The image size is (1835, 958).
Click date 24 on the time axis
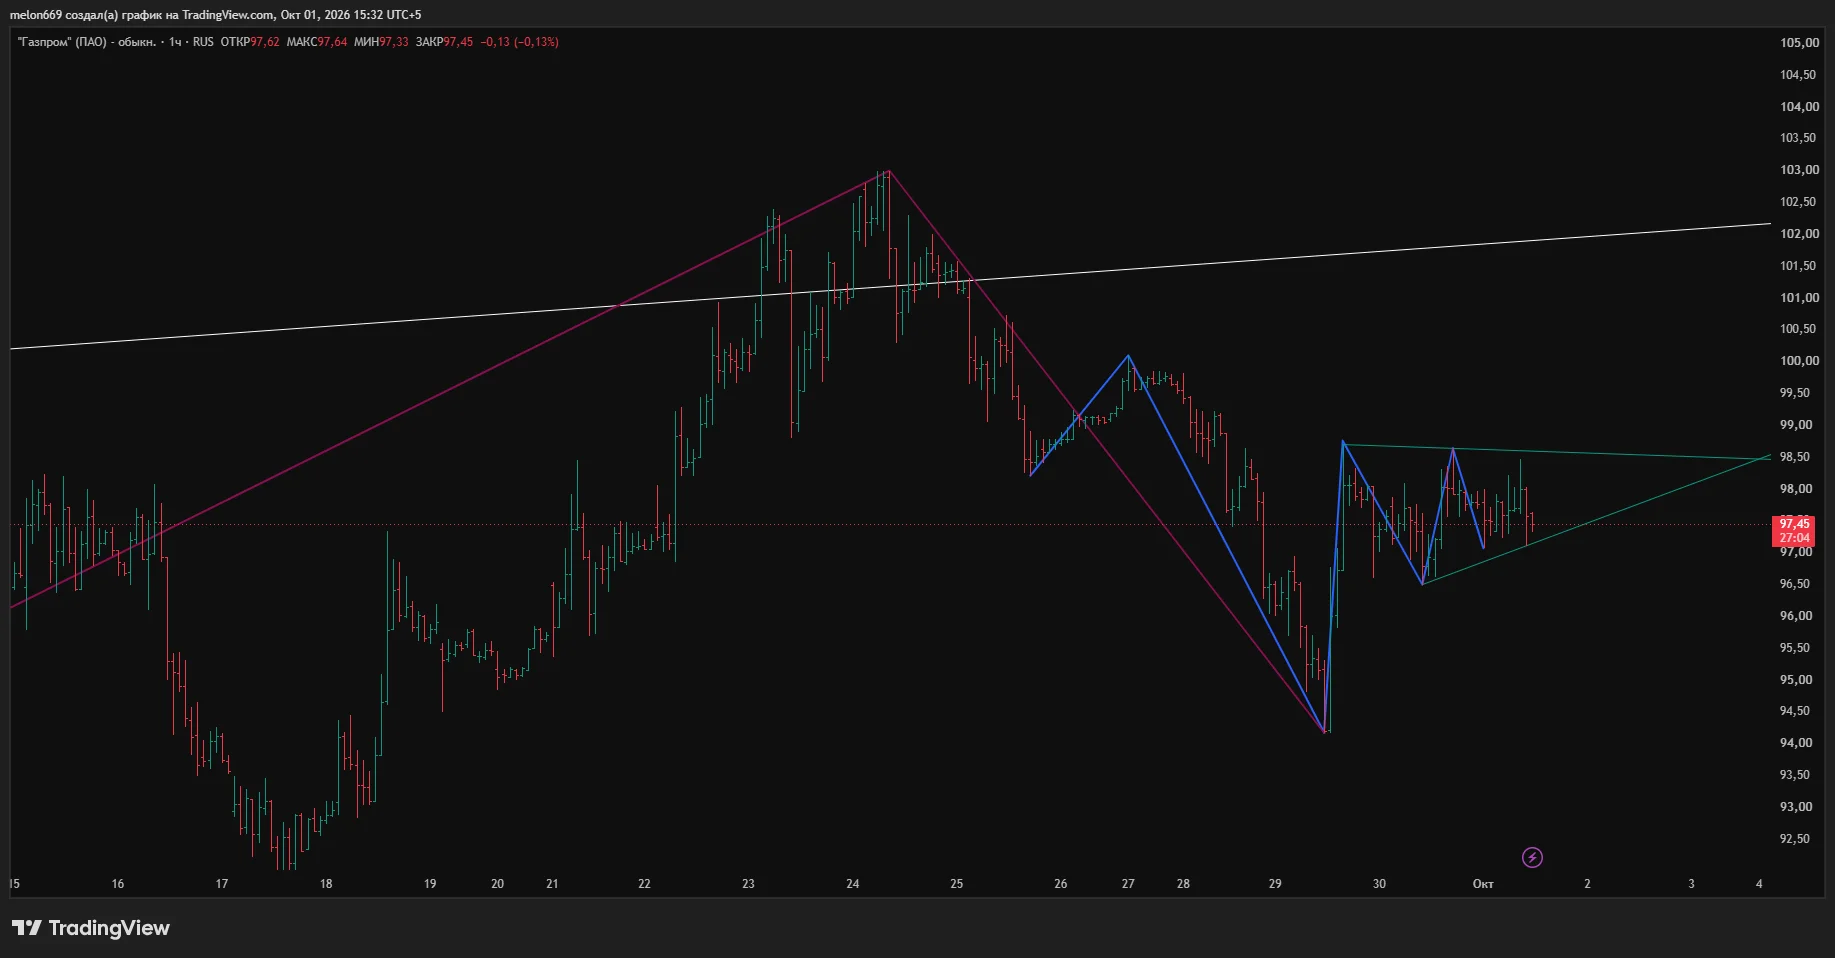[x=853, y=884]
